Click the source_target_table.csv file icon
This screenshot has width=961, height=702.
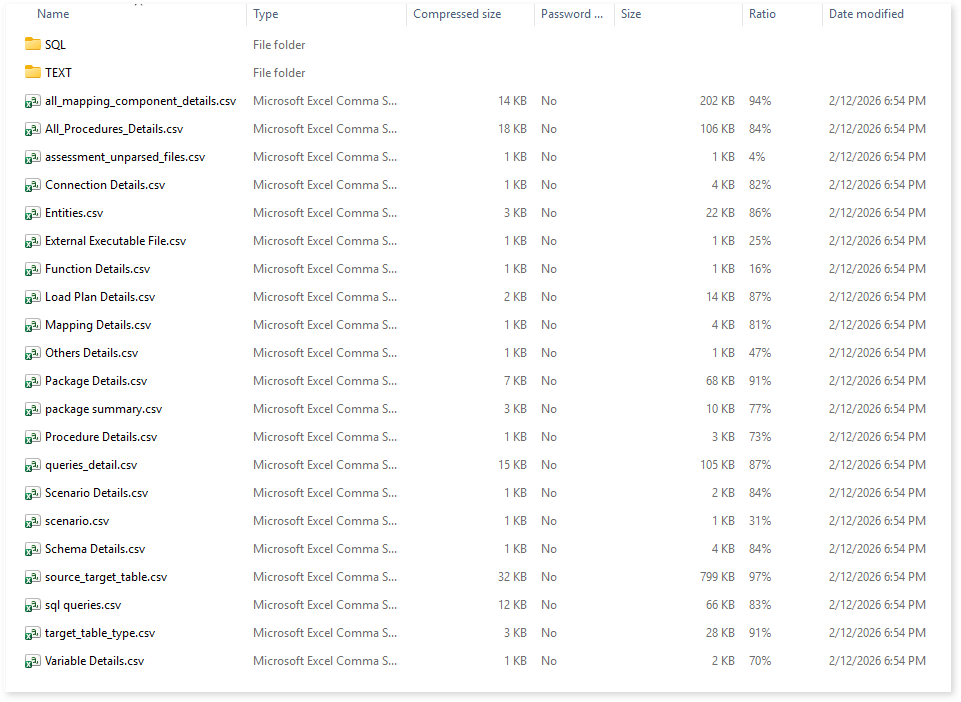[33, 577]
